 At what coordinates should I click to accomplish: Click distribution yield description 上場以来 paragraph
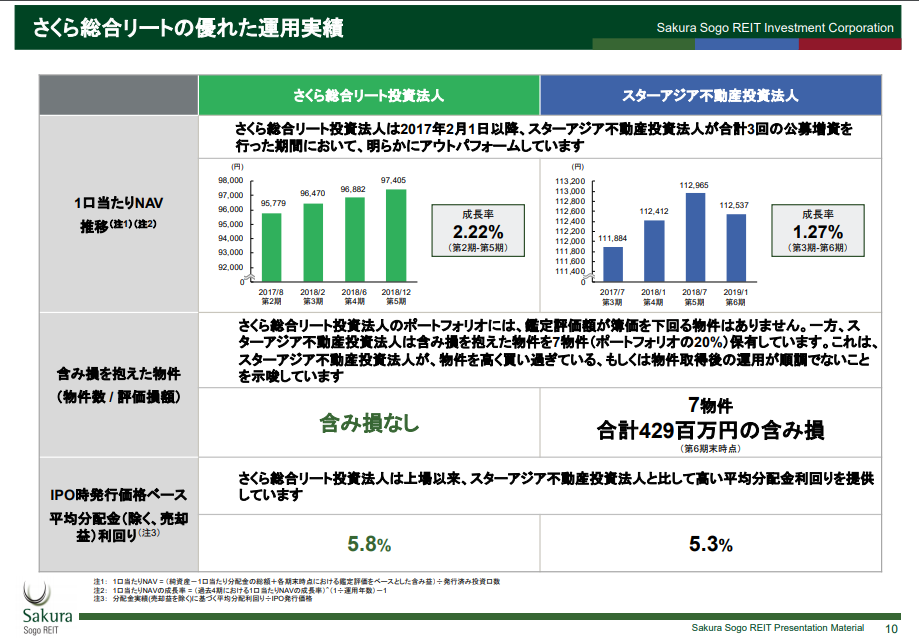[x=556, y=486]
